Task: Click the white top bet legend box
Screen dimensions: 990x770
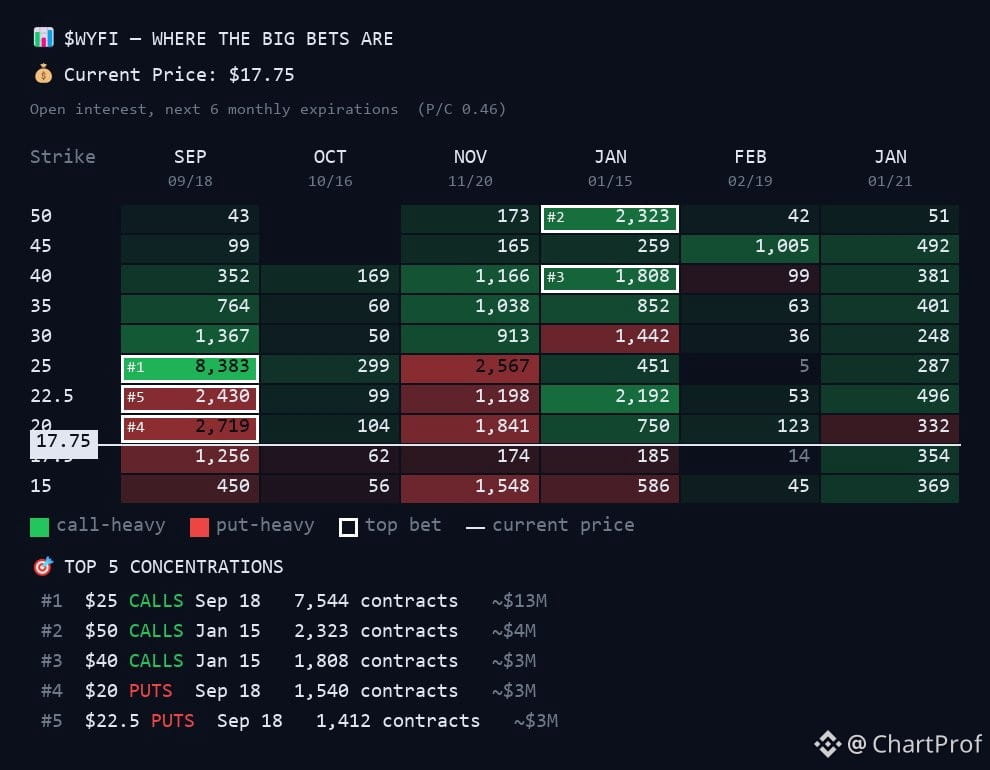Action: click(x=349, y=526)
